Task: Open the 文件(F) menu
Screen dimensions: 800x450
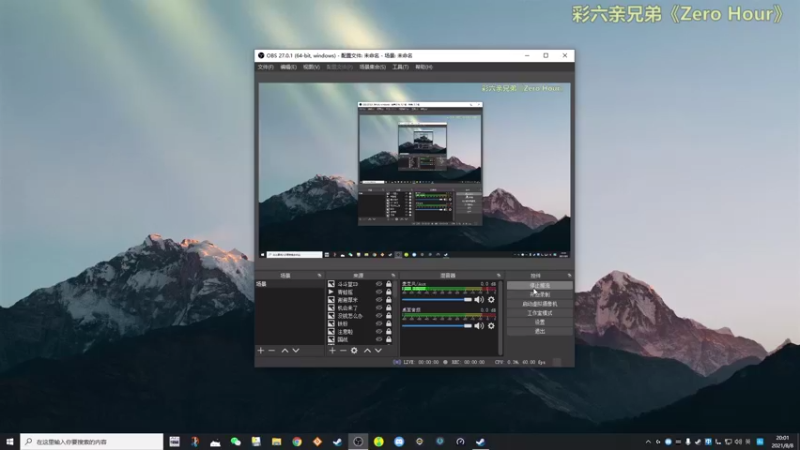Action: pyautogui.click(x=265, y=67)
